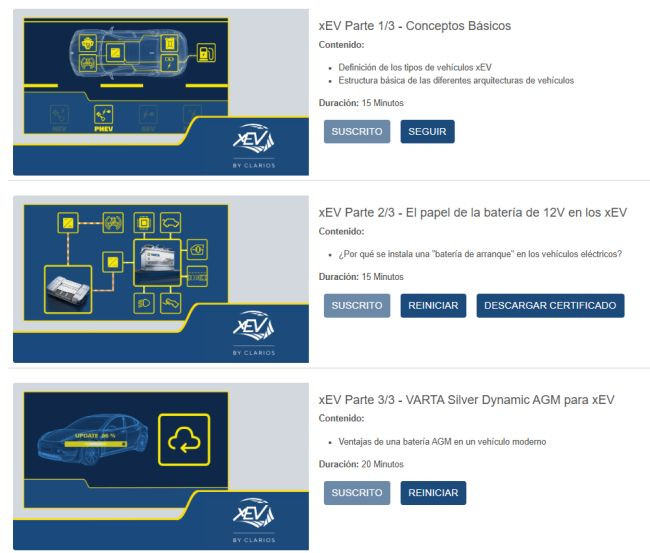The image size is (650, 553).
Task: Open the xEV Parte 2/3 course thumbnail
Action: point(161,279)
